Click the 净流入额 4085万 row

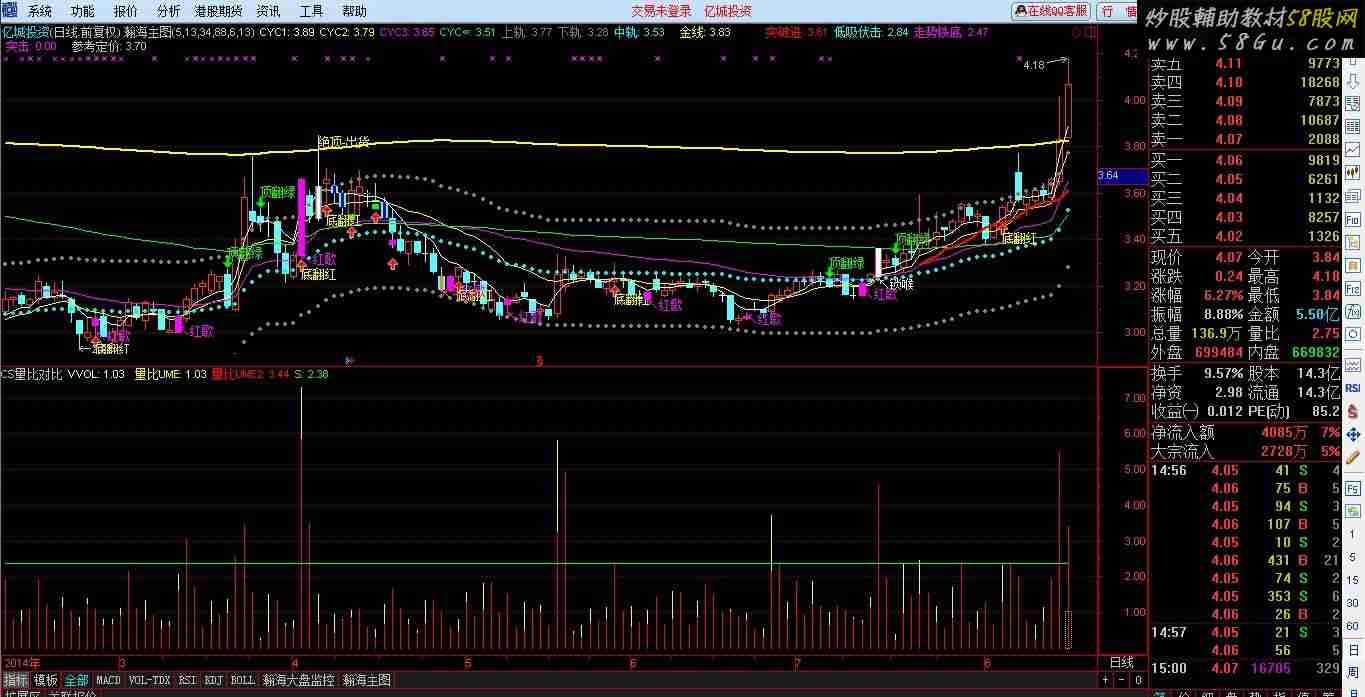click(1245, 433)
